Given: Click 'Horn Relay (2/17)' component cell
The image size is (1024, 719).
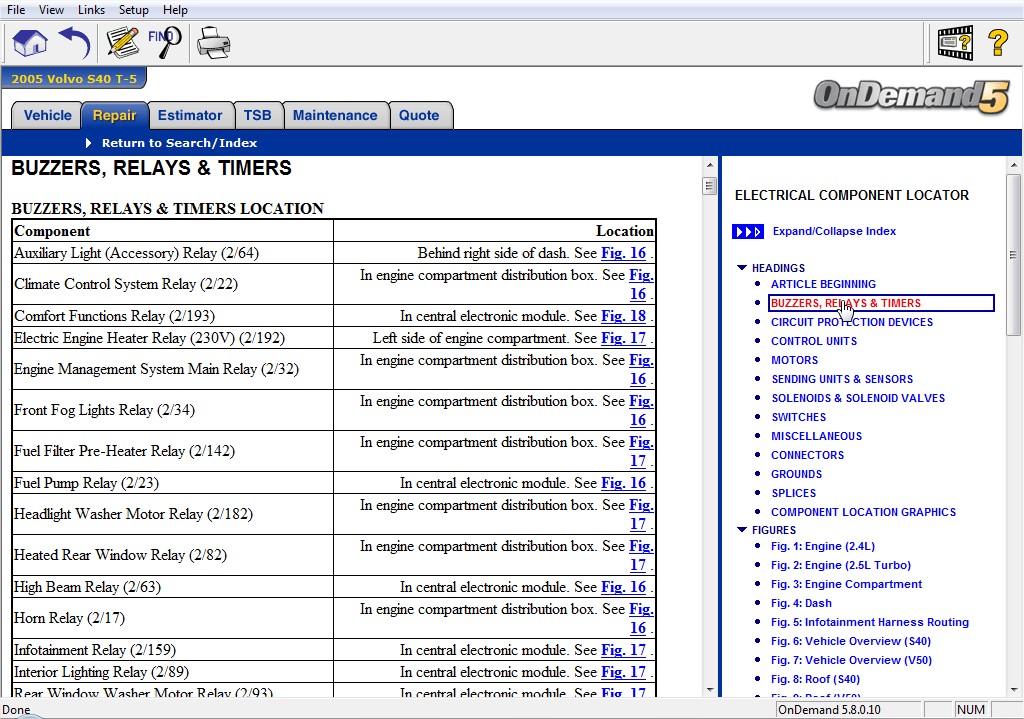Looking at the screenshot, I should (172, 618).
